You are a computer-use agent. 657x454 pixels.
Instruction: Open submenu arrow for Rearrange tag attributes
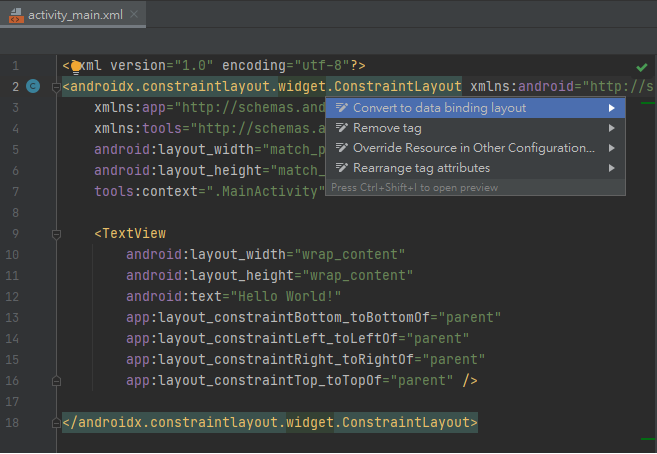coord(611,168)
